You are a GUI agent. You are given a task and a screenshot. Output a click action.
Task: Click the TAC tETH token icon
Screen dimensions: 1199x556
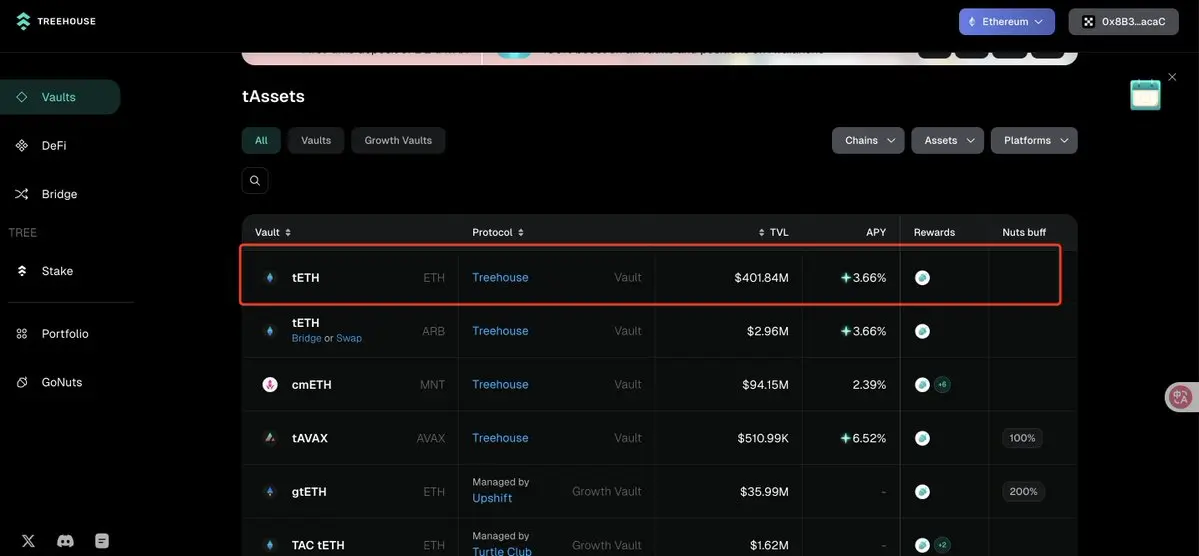(270, 545)
